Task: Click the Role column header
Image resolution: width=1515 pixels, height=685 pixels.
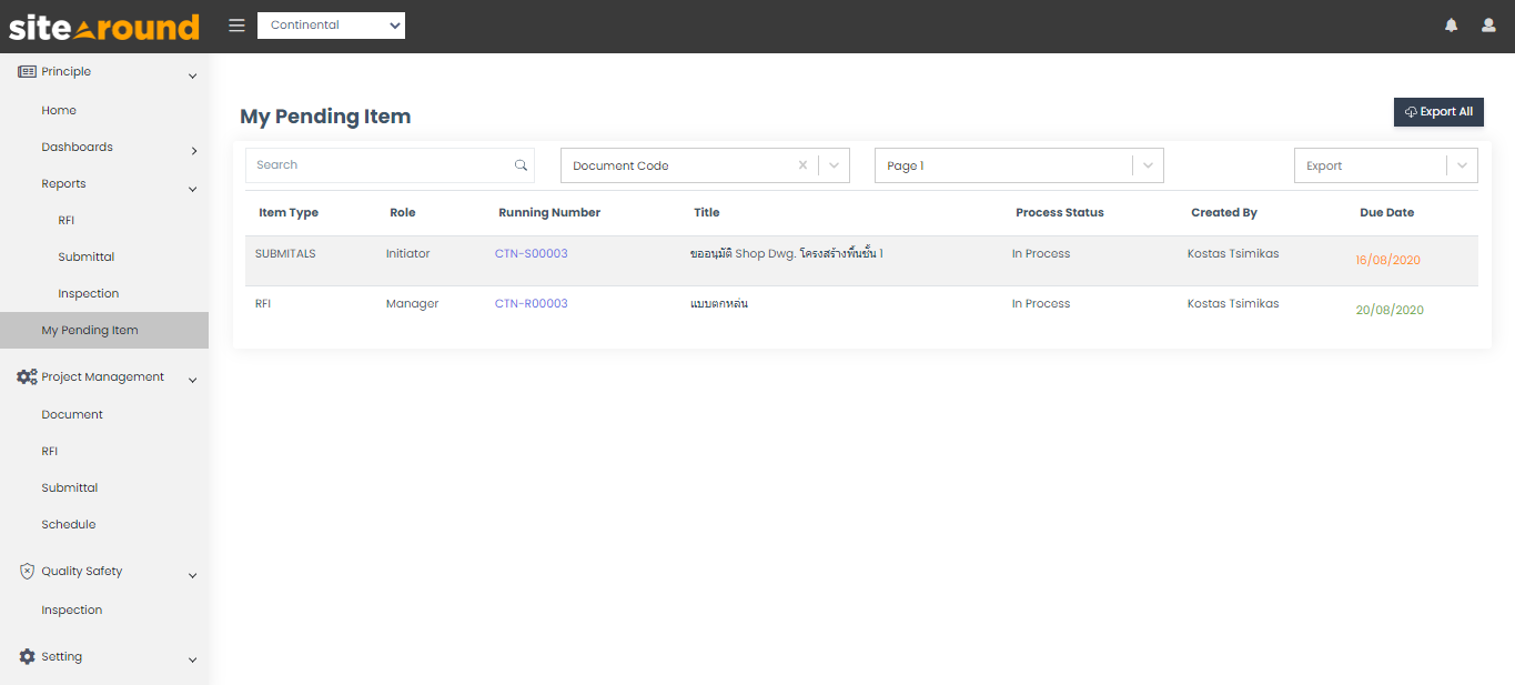Action: pyautogui.click(x=403, y=212)
